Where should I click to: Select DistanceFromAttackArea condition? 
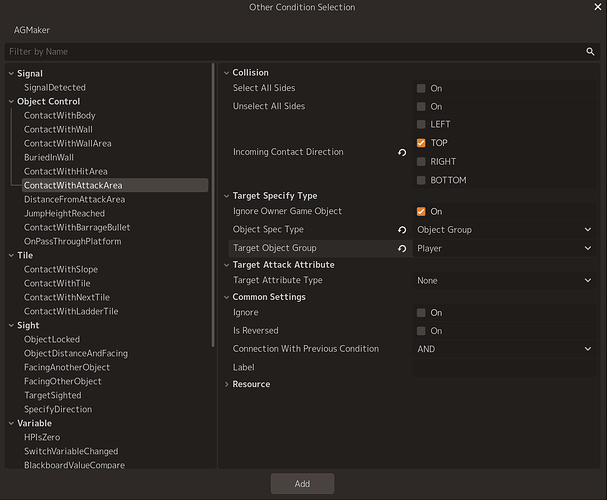coord(75,199)
